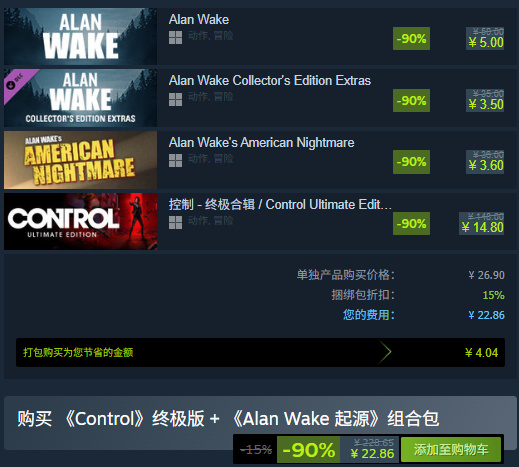Viewport: 519px width, 467px height.
Task: Click Windows icon under American Nightmare title
Action: point(175,161)
